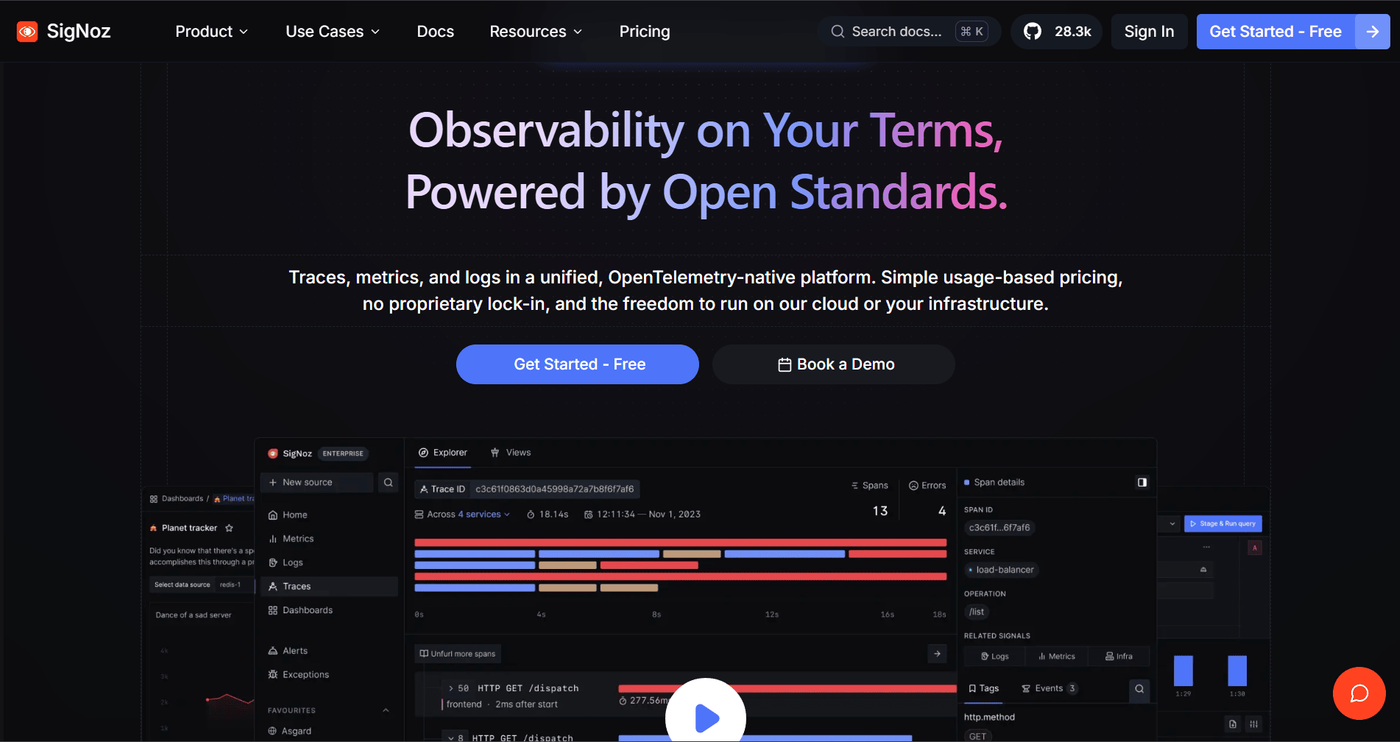Click the trace ID value field
Image resolution: width=1400 pixels, height=742 pixels.
pyautogui.click(x=556, y=489)
